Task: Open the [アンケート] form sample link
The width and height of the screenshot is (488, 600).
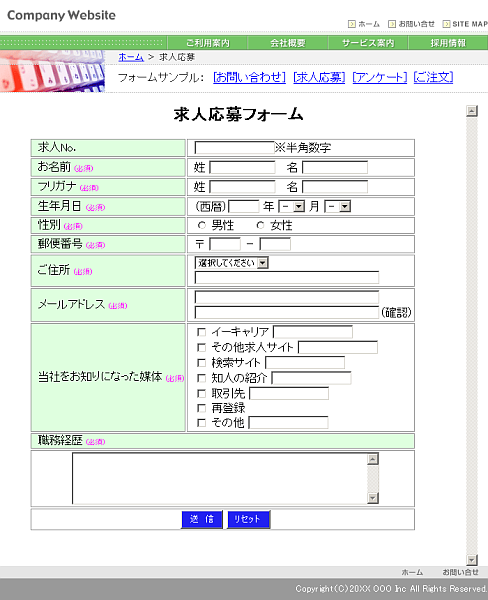Action: [x=380, y=77]
